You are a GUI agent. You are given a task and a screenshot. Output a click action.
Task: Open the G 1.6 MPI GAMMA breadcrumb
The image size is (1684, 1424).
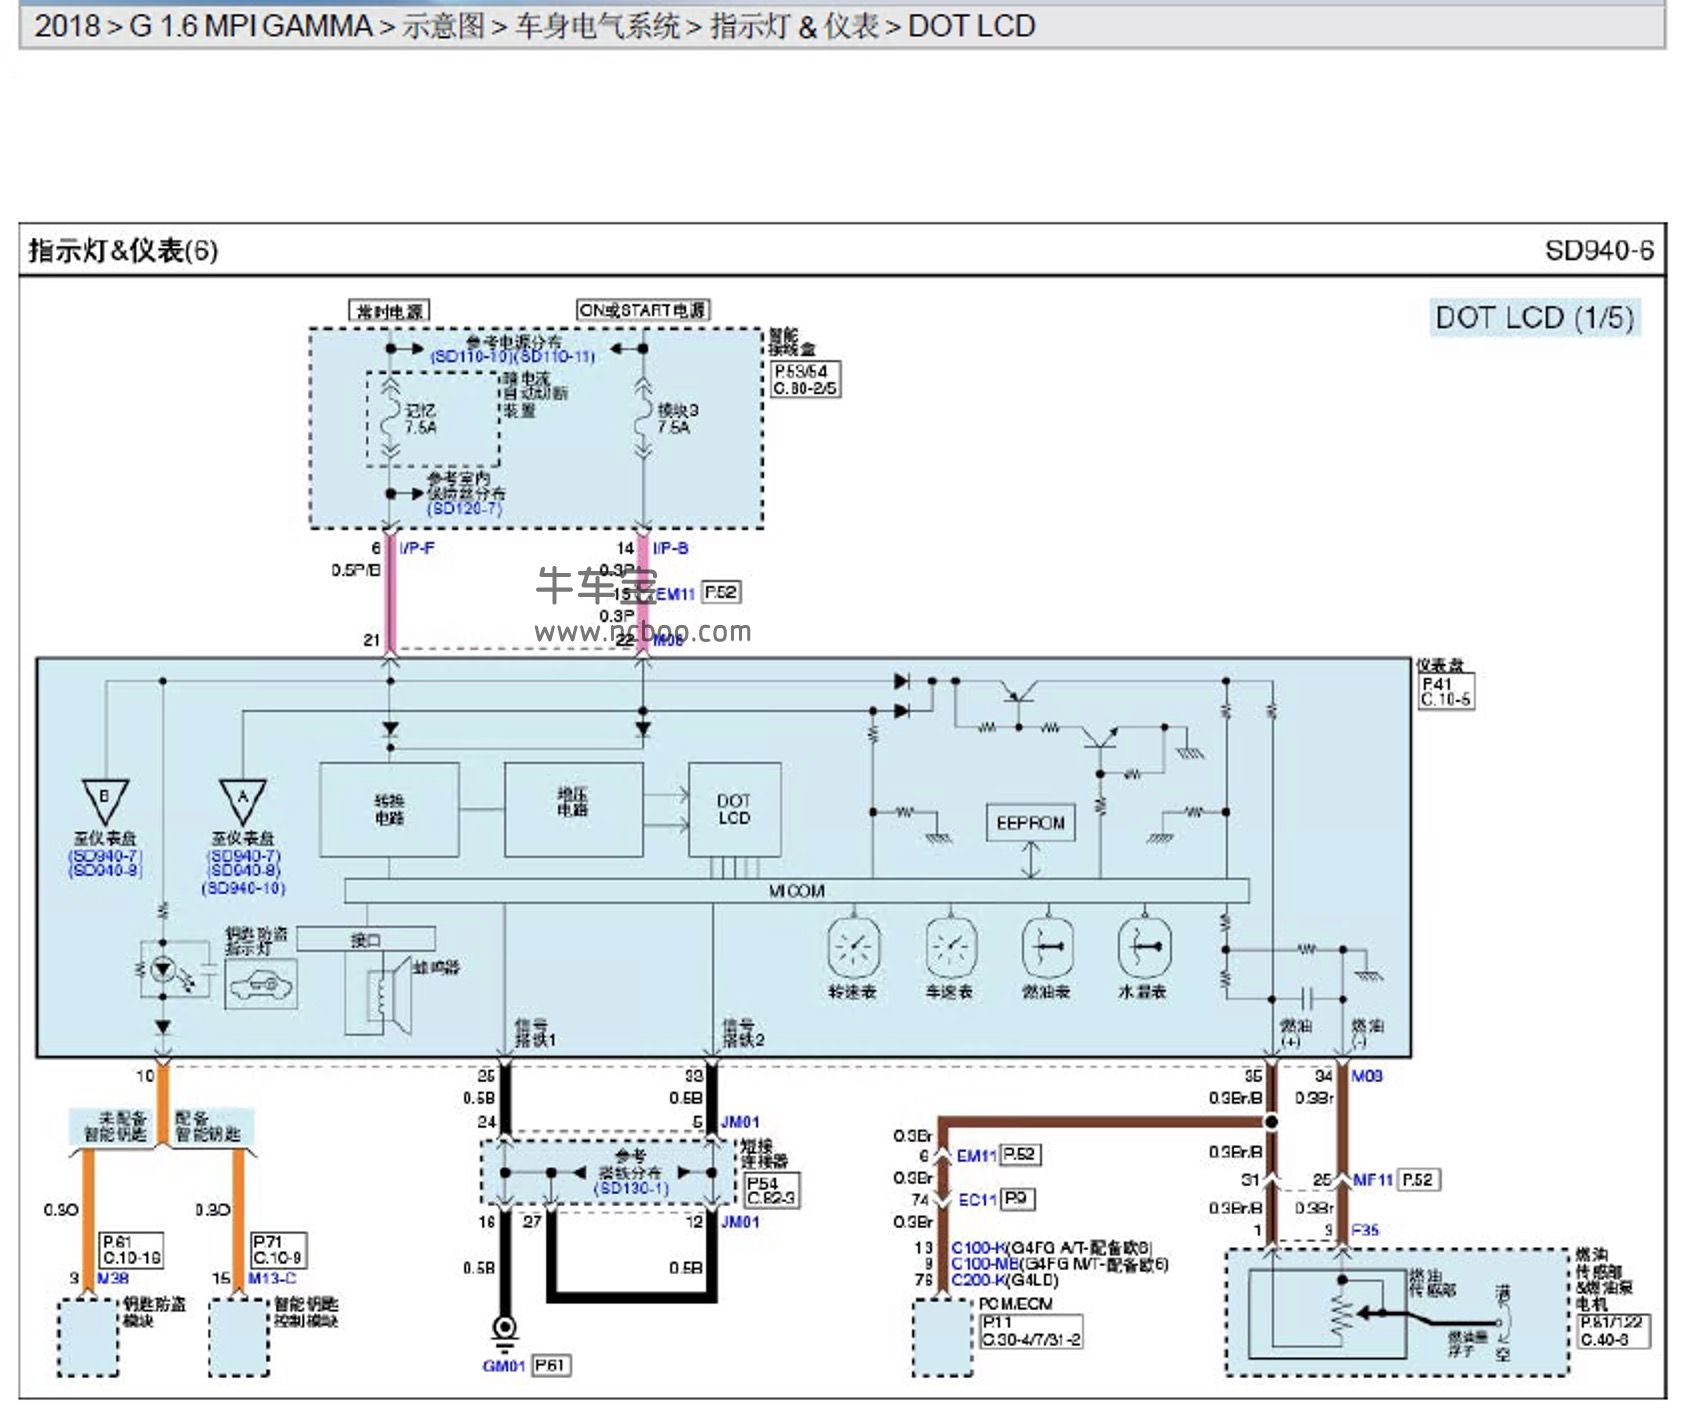(x=250, y=26)
